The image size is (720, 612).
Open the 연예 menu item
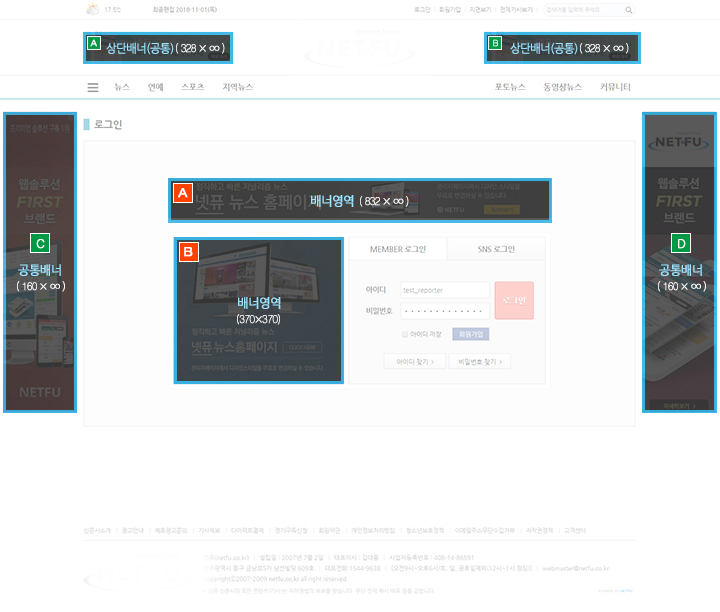click(x=155, y=88)
